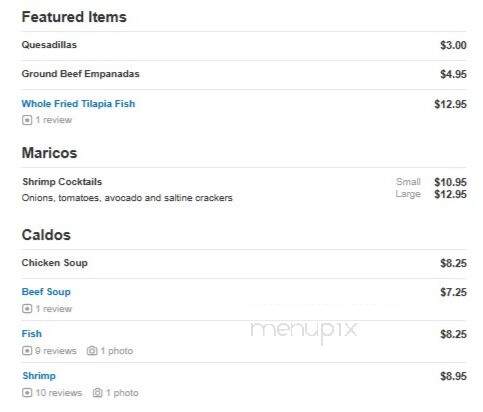483x412 pixels.
Task: View the 1 review text for Tilapia
Action: (x=54, y=120)
